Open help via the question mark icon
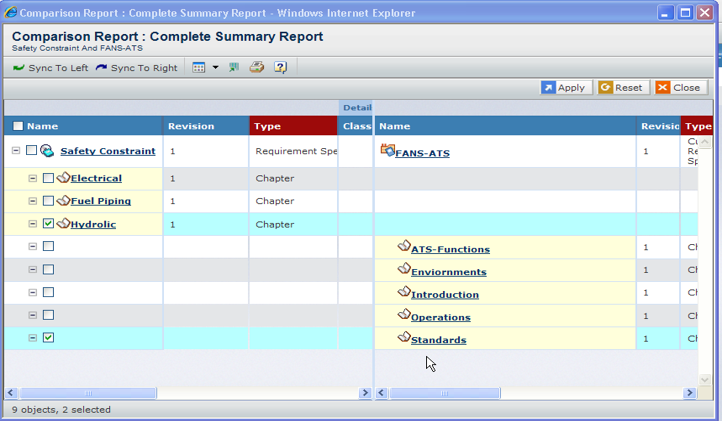 281,68
